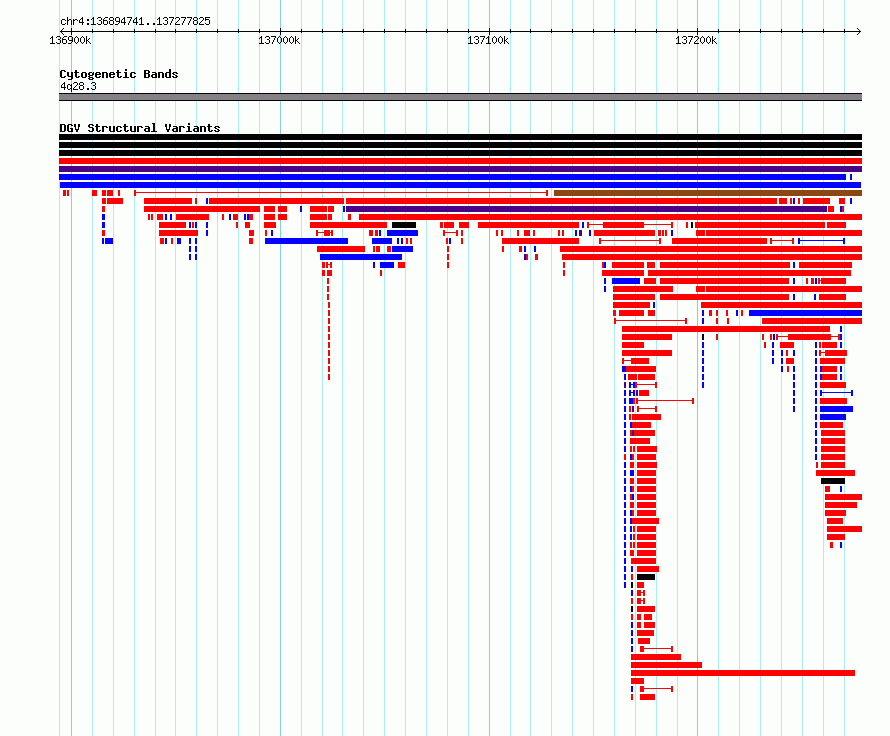Select the full-width purple variant bar
The height and width of the screenshot is (736, 890).
point(460,169)
